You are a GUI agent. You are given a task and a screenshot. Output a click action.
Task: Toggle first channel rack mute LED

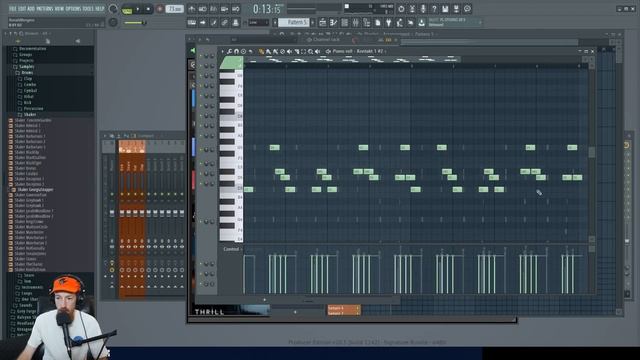200,56
